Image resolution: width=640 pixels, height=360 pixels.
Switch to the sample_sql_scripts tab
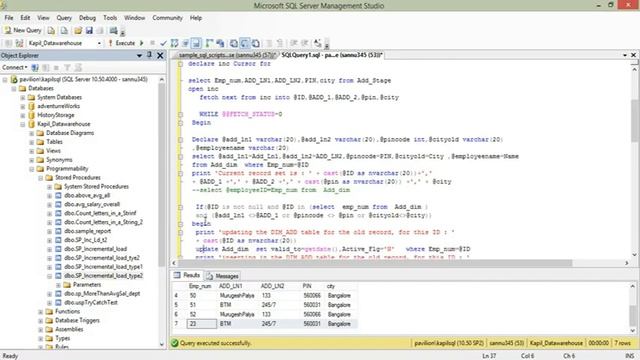227,55
